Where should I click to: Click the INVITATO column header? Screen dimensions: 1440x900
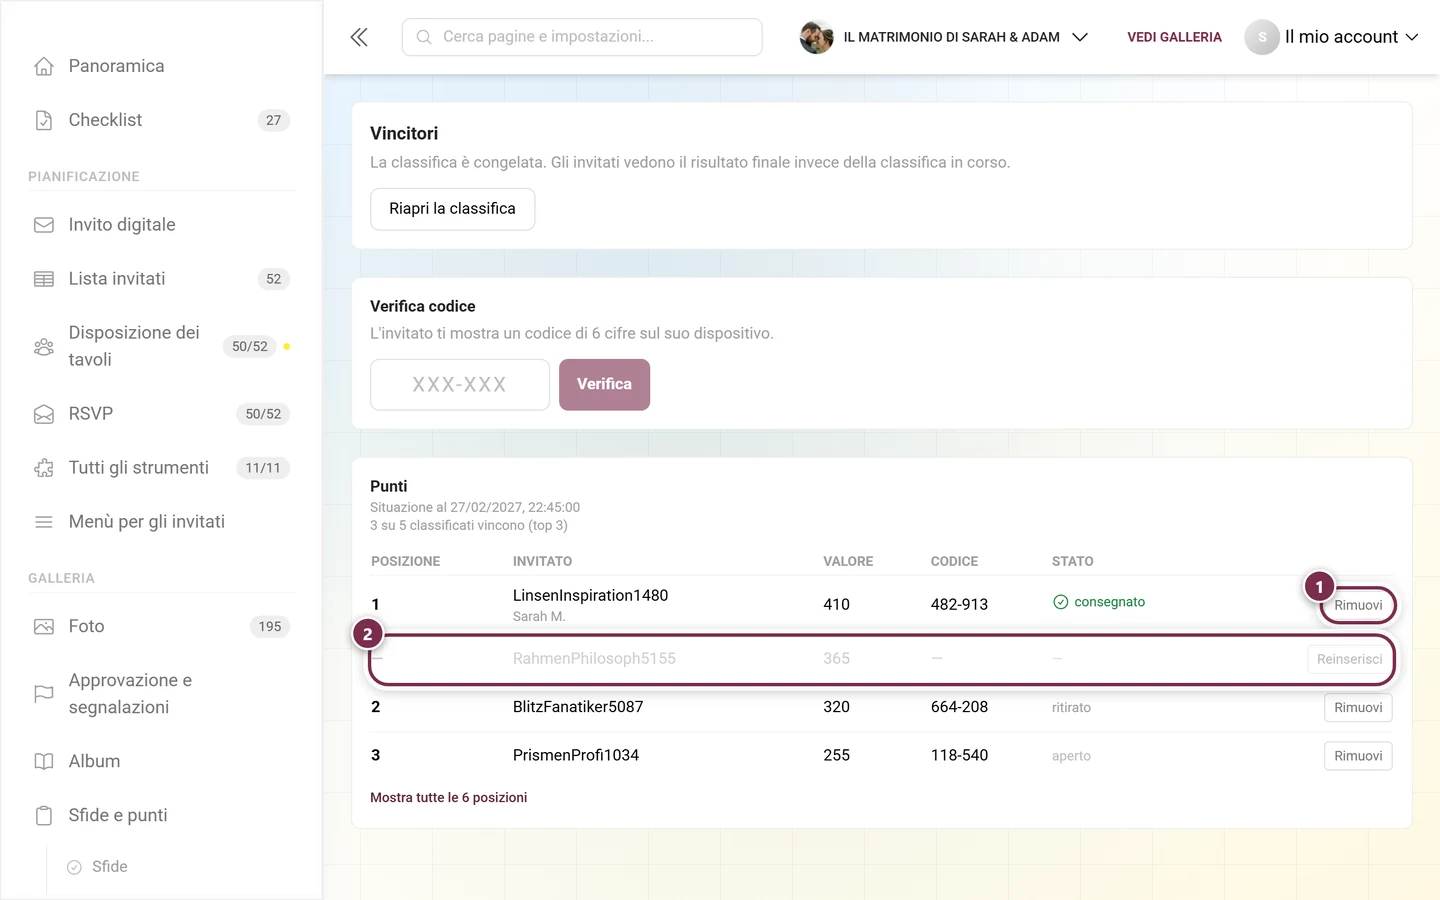[x=542, y=562]
